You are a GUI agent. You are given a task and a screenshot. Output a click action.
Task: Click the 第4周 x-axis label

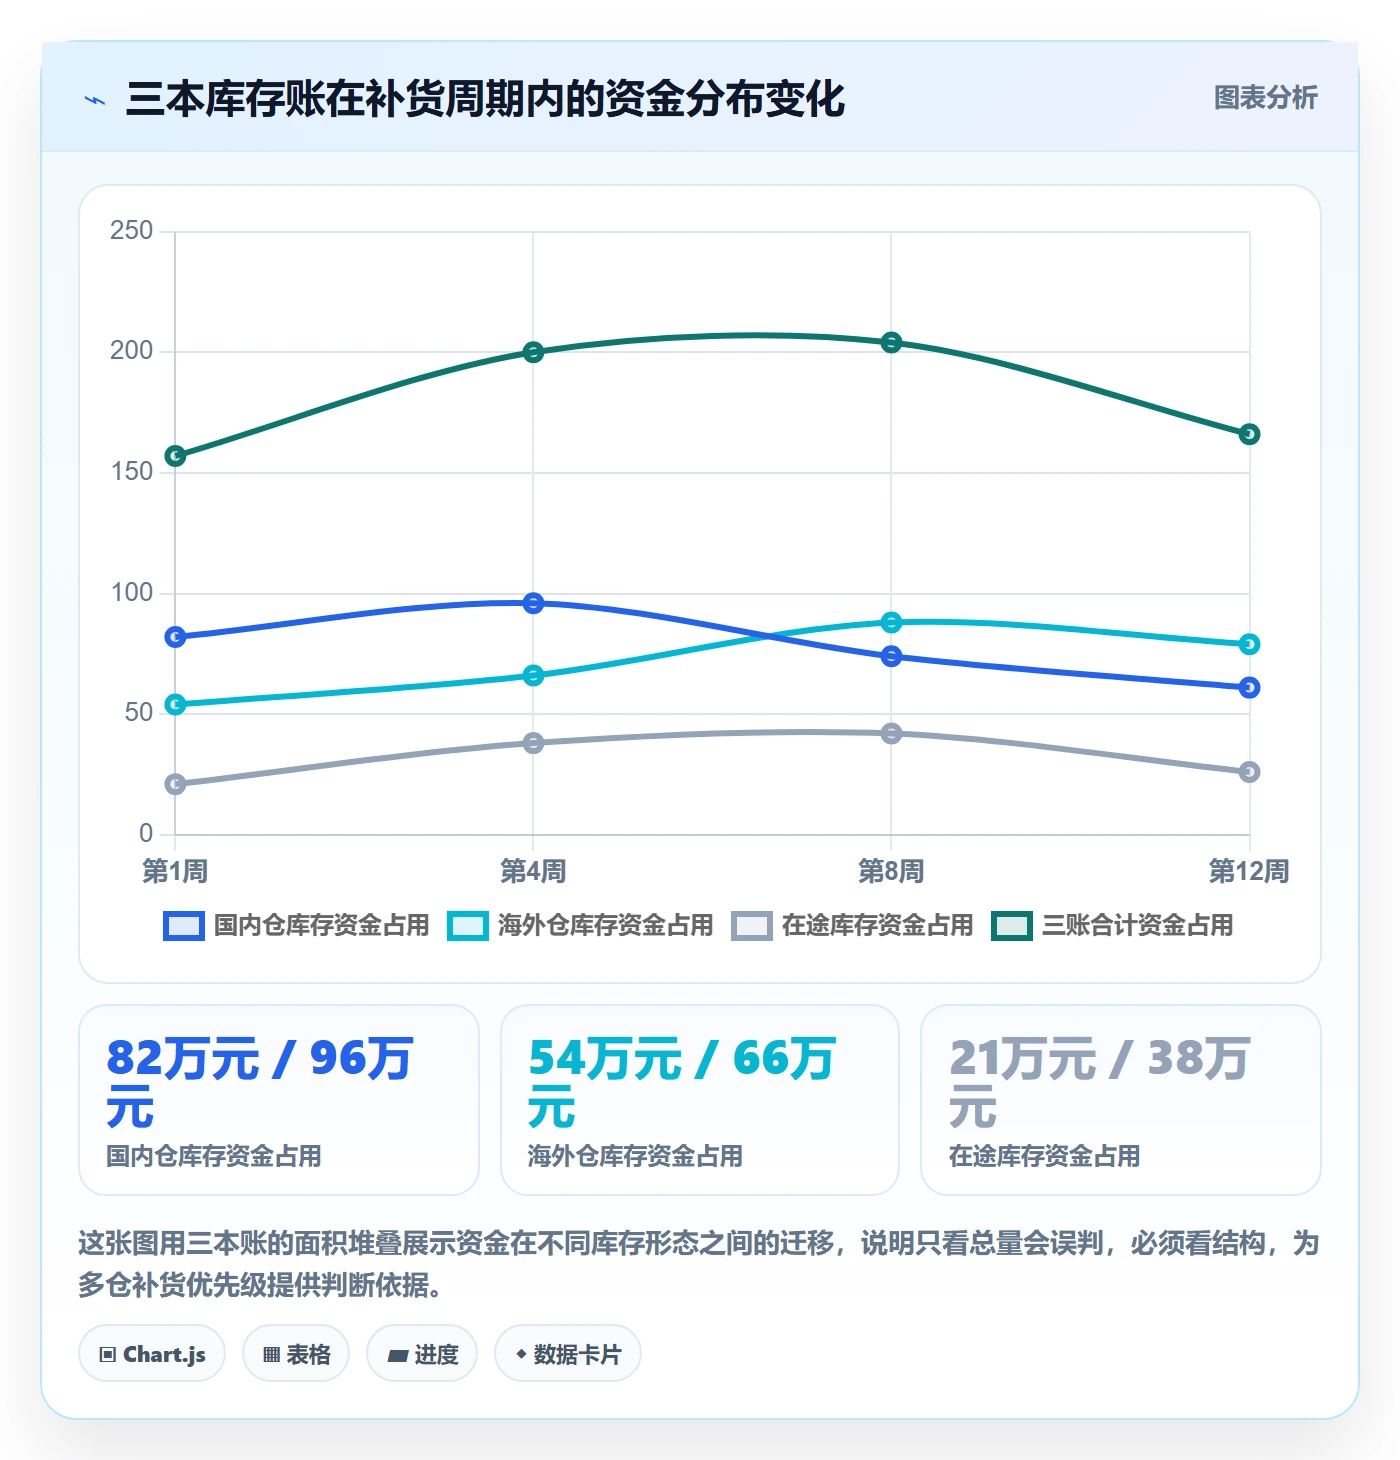click(x=533, y=871)
